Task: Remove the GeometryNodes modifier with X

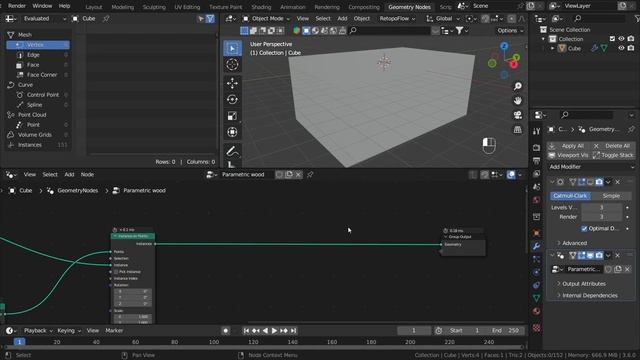Action: point(618,256)
